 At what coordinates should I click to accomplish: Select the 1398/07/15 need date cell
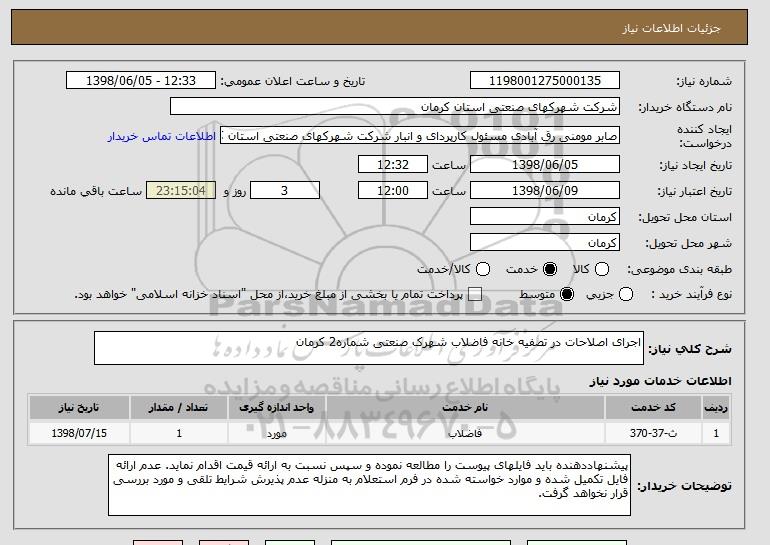pos(79,434)
